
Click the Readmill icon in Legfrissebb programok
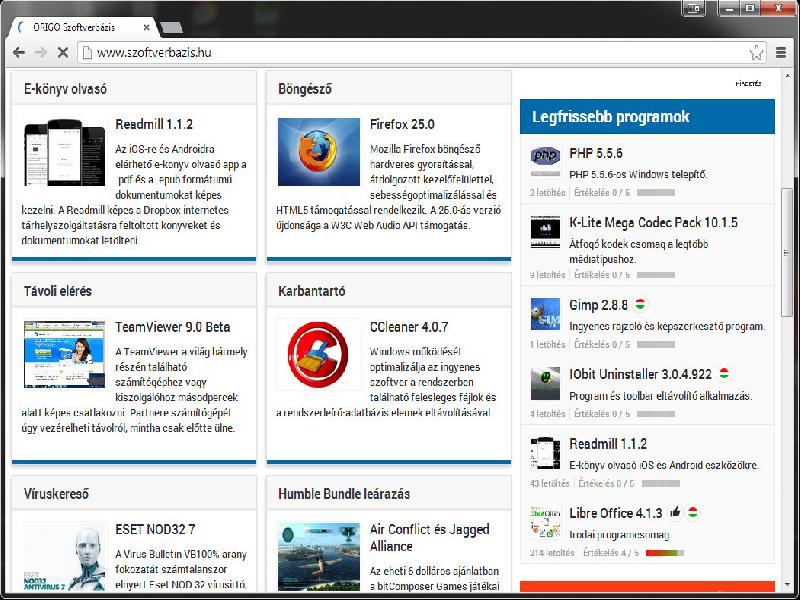tap(545, 453)
